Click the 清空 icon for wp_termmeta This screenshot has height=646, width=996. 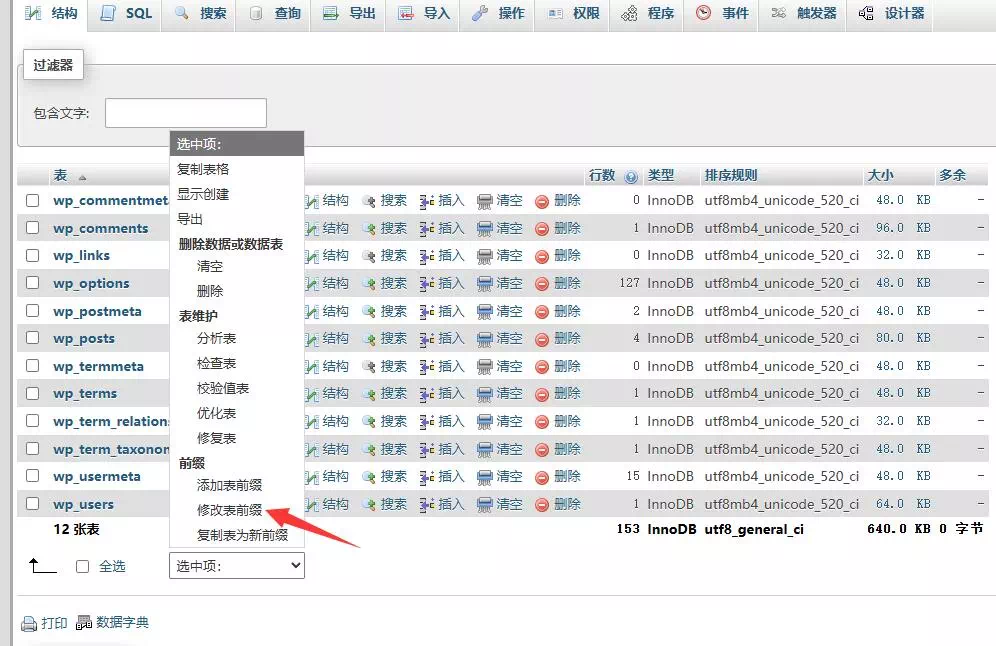(x=485, y=367)
